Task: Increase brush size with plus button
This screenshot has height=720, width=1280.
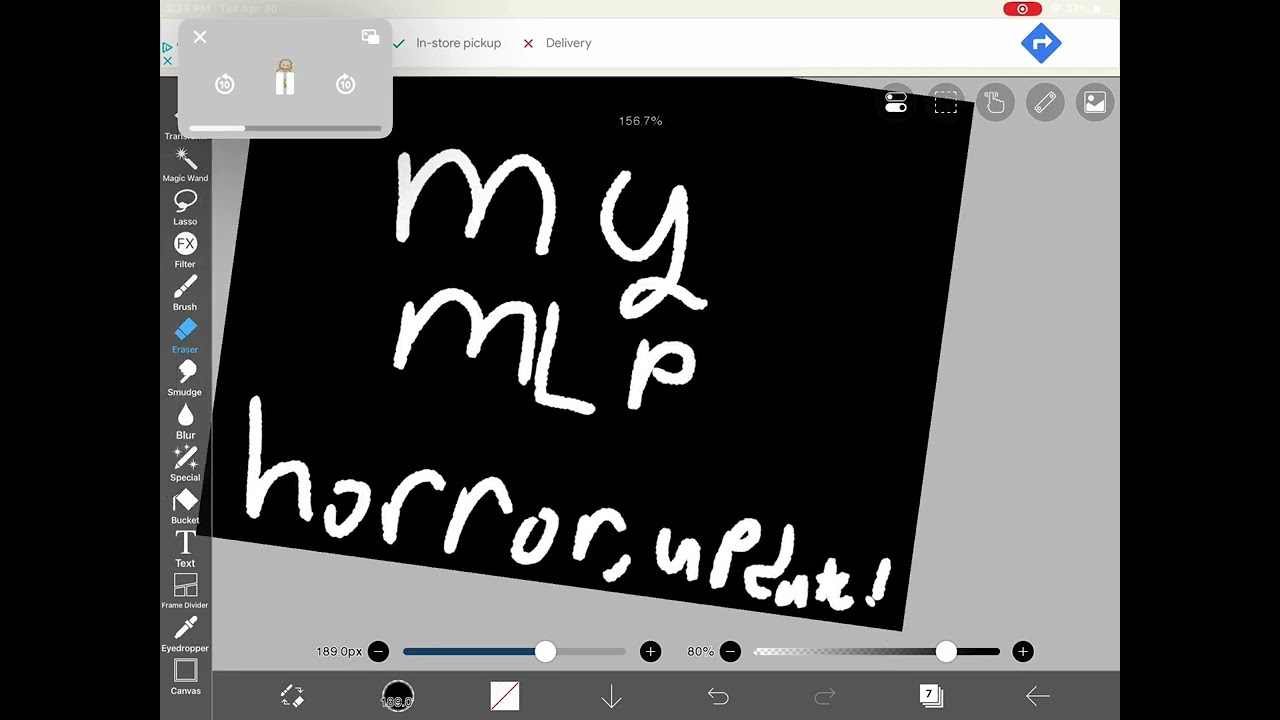Action: (x=651, y=652)
